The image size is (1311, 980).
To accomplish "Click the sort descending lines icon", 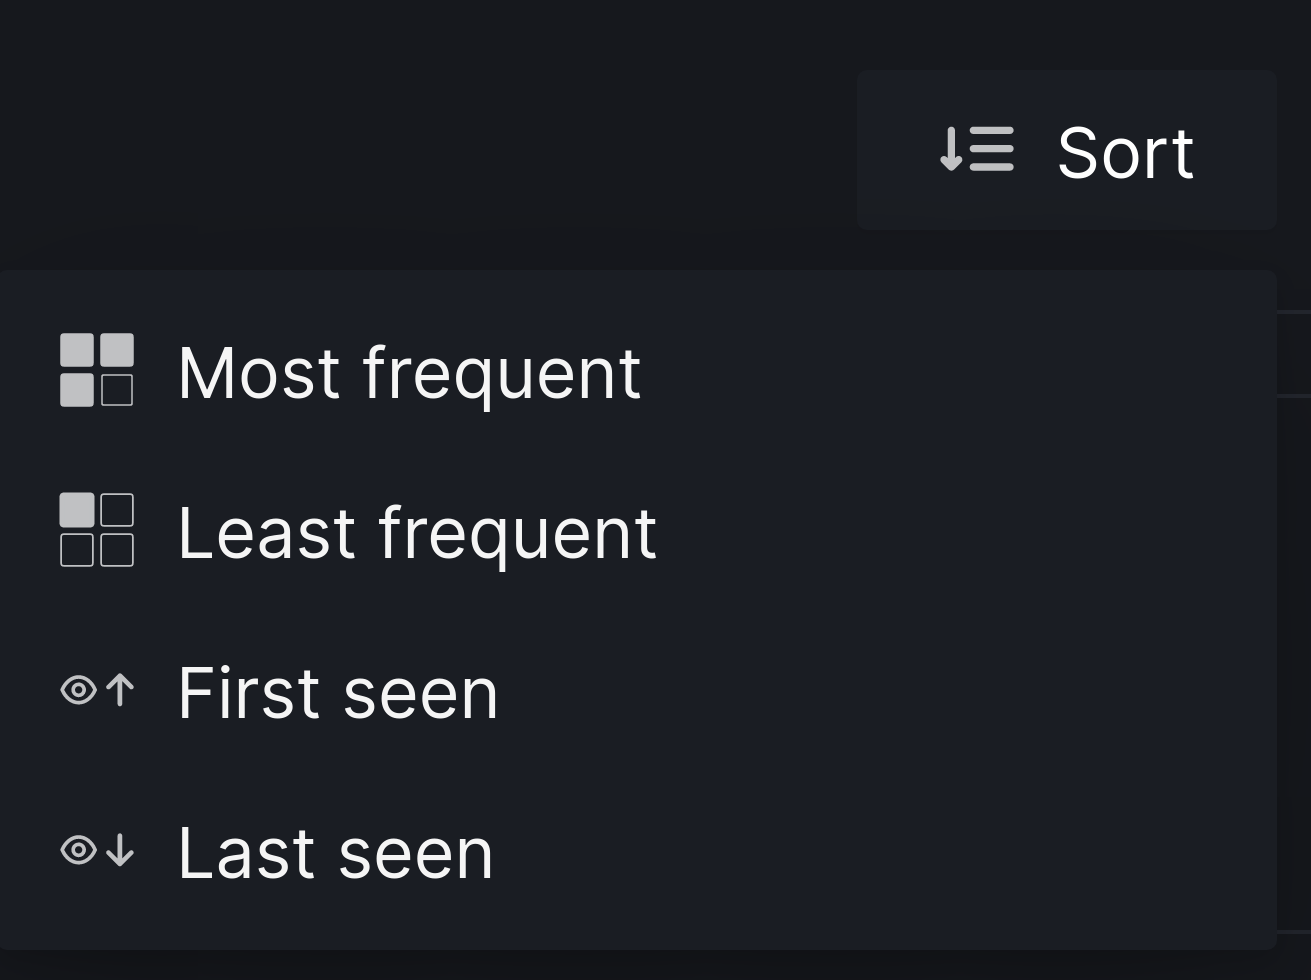I will 975,151.
